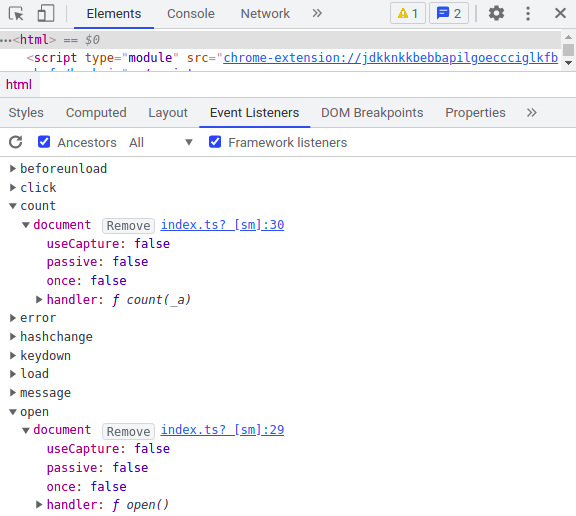Remove the open document listener
Viewport: 576px width, 516px height.
pos(129,431)
